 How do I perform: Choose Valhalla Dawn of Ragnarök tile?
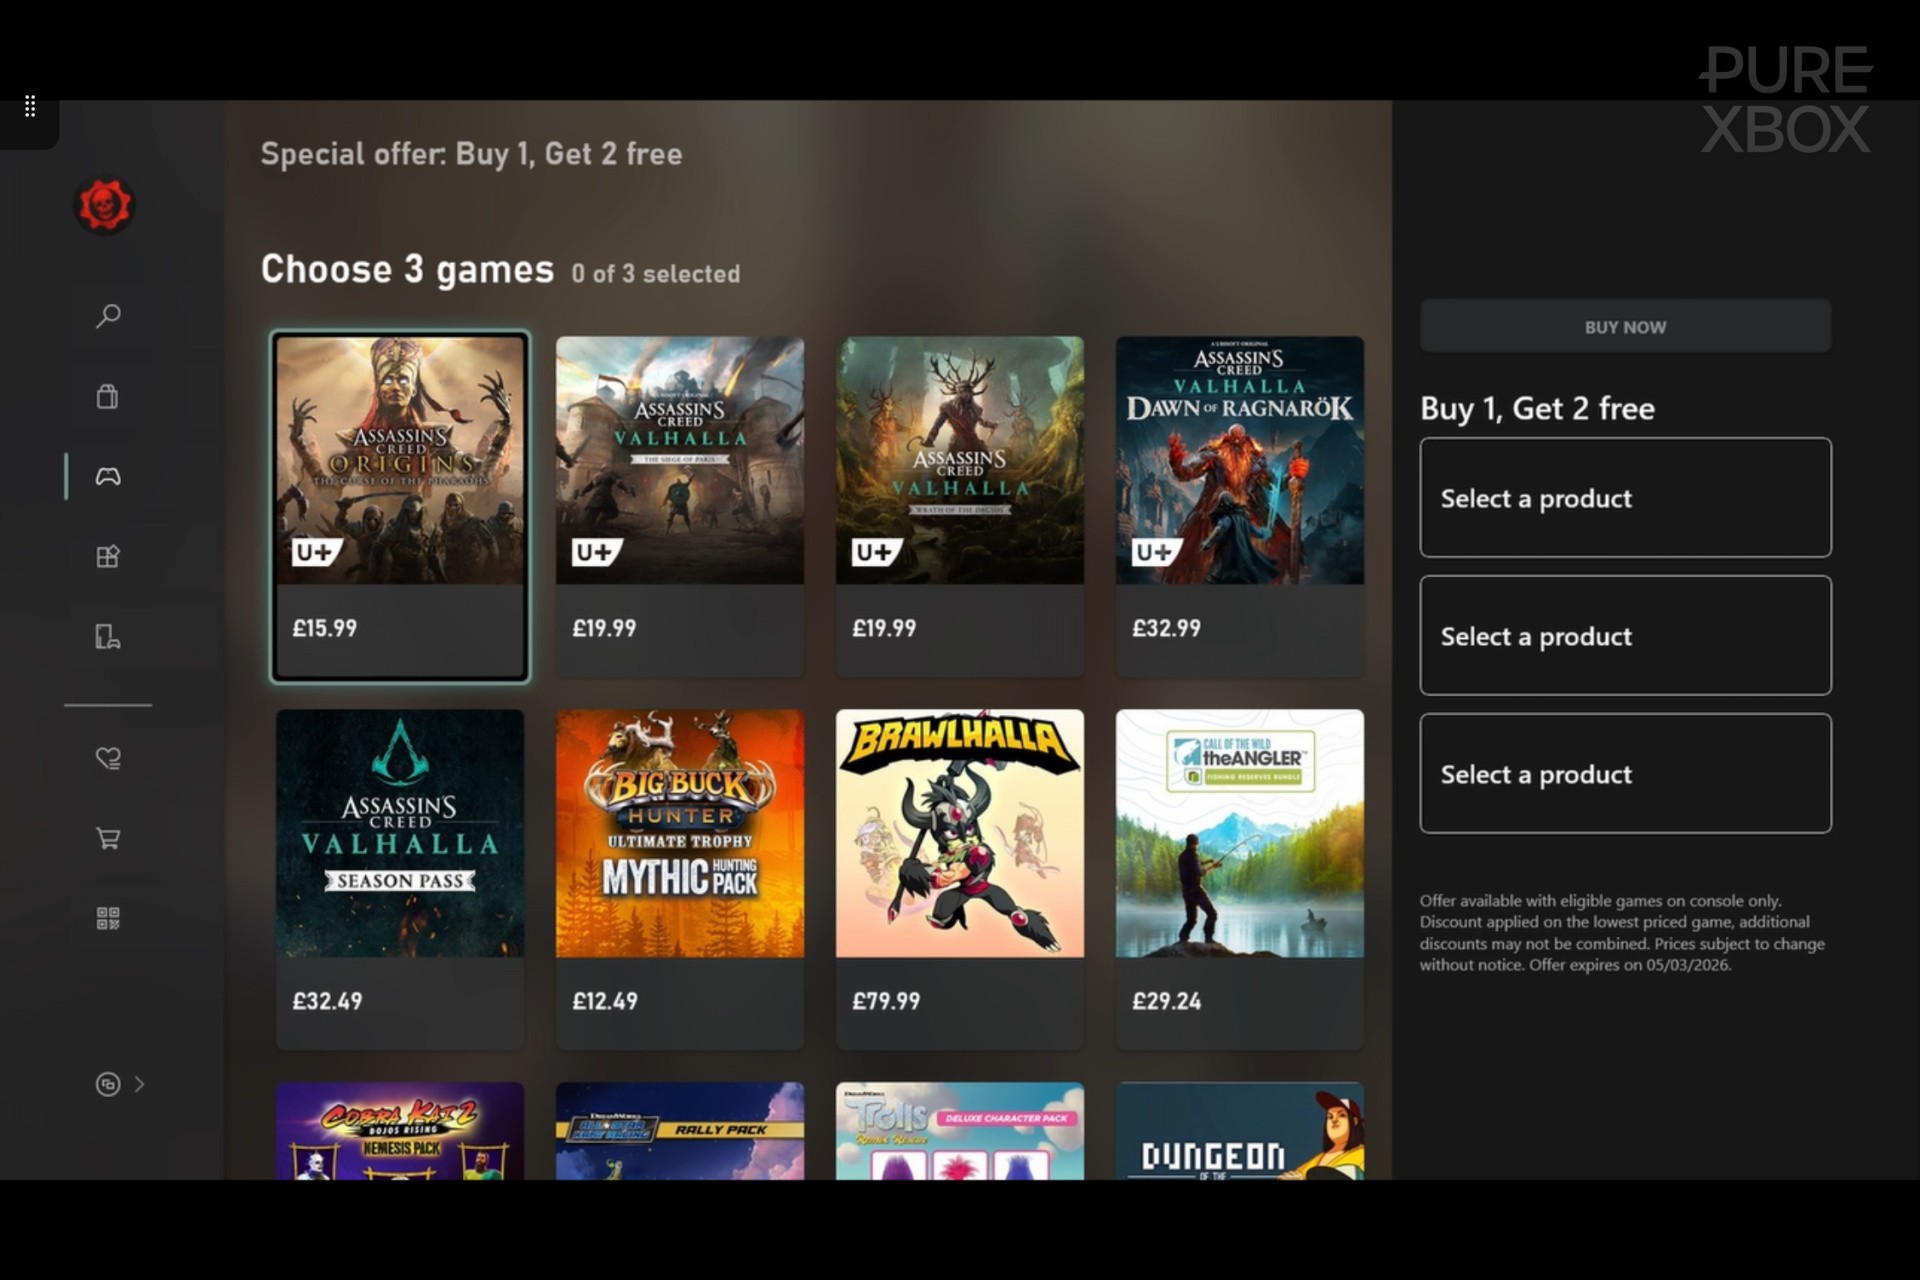pyautogui.click(x=1240, y=507)
